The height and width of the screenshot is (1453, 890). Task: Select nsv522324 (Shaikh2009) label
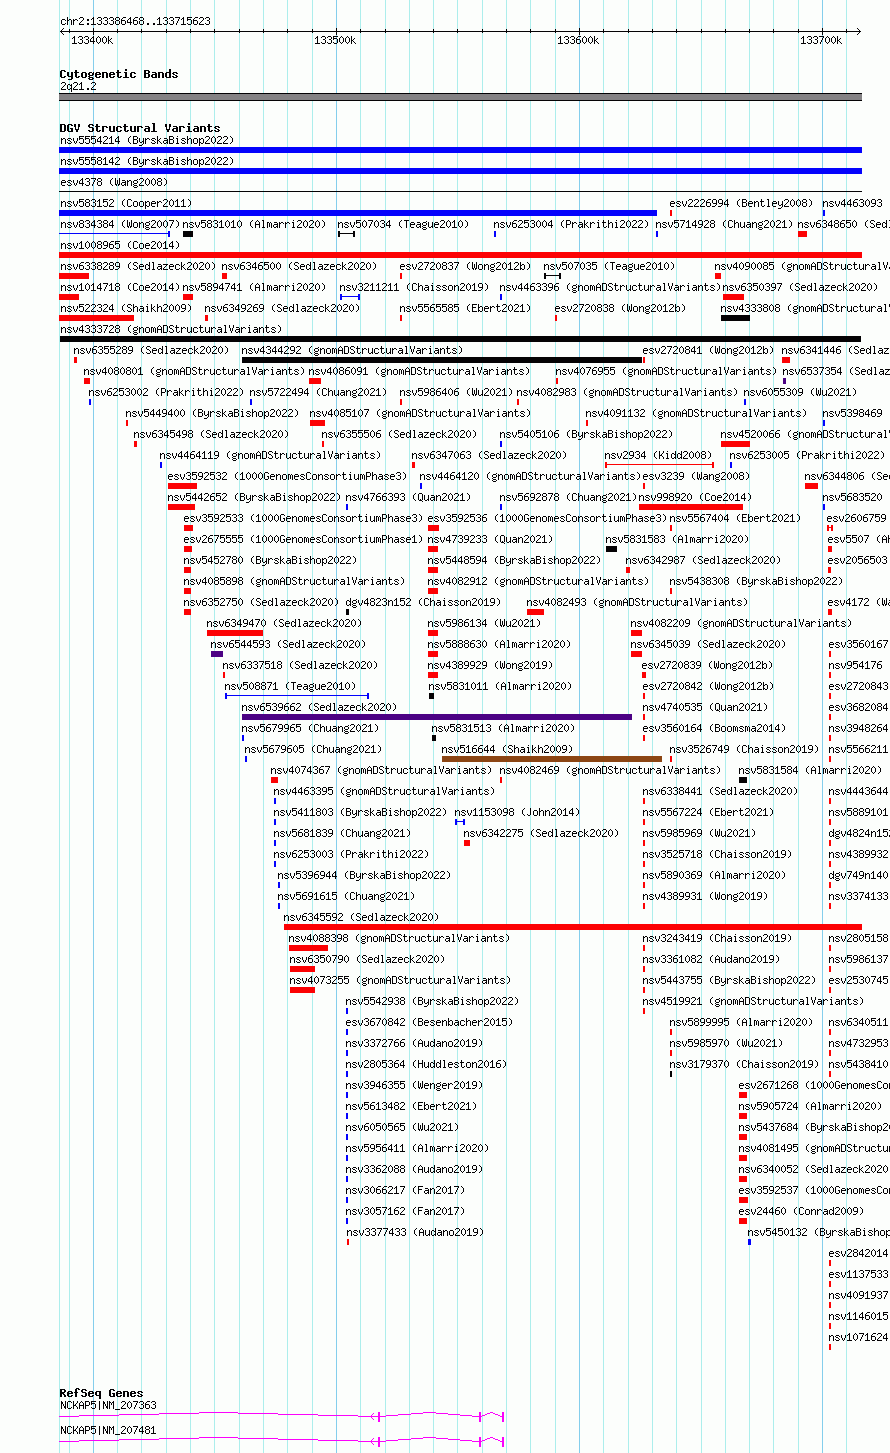(x=126, y=308)
